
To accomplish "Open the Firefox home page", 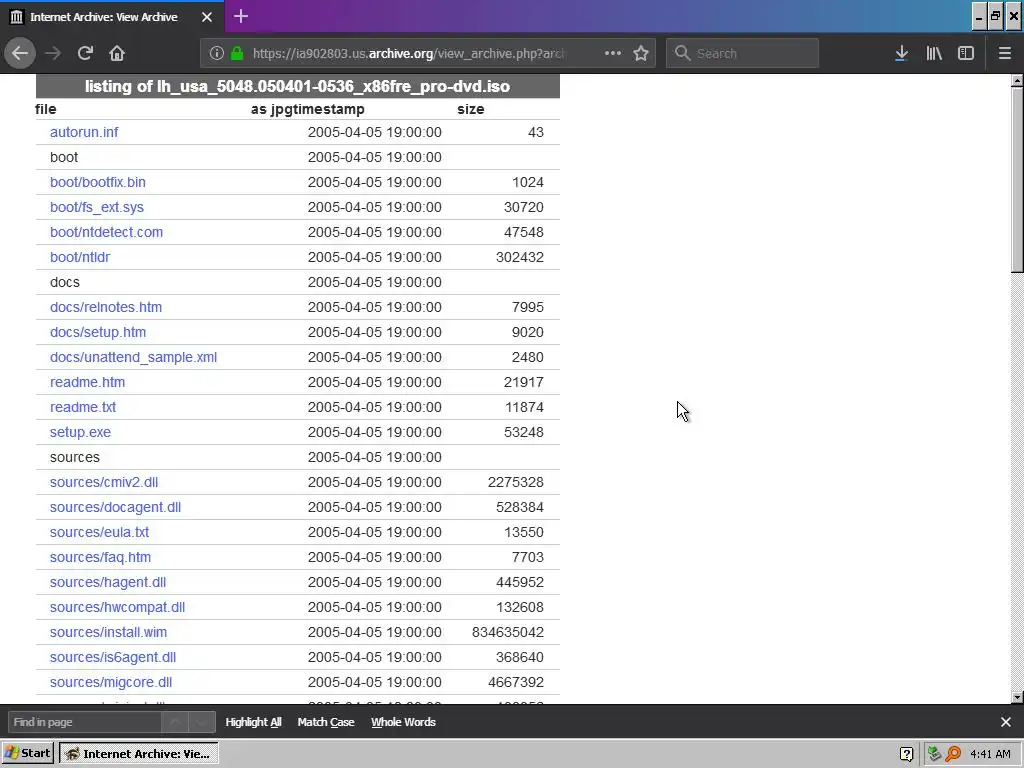I will click(x=117, y=53).
